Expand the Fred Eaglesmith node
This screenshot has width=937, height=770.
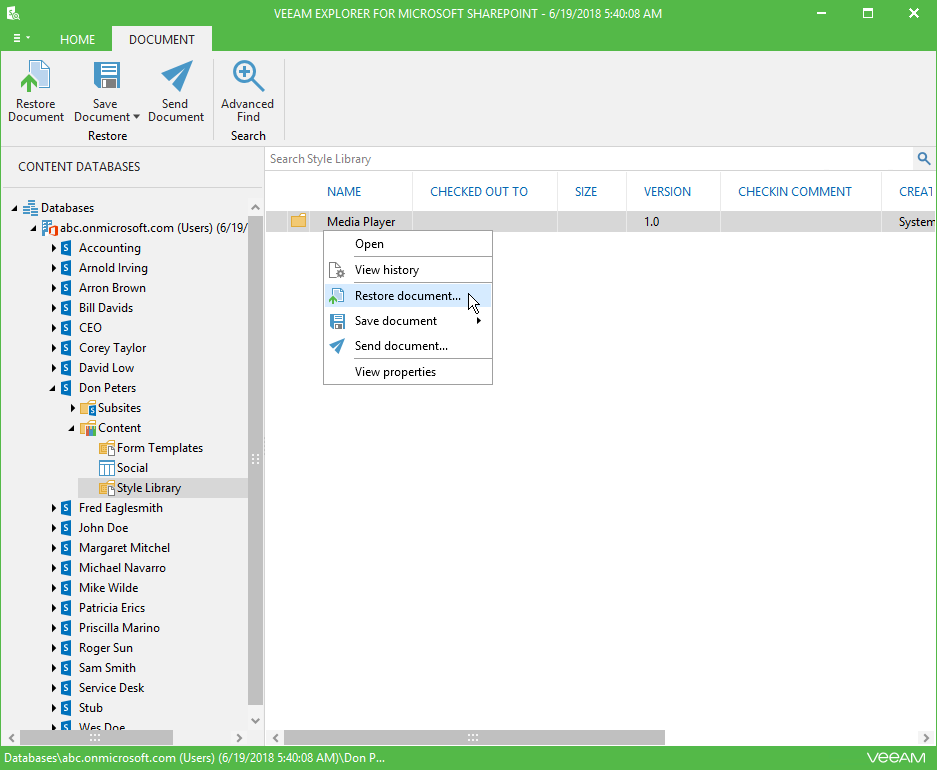pos(54,508)
